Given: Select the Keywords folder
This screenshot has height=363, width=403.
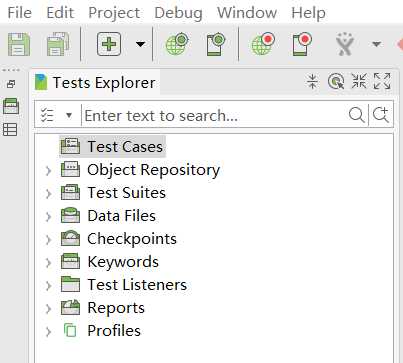Looking at the screenshot, I should (x=110, y=262).
